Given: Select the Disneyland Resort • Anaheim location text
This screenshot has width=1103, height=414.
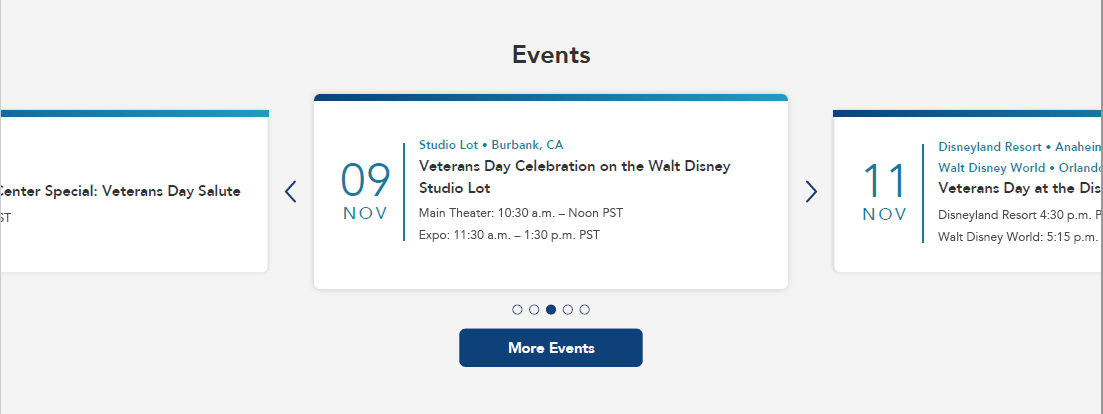Looking at the screenshot, I should click(1019, 147).
